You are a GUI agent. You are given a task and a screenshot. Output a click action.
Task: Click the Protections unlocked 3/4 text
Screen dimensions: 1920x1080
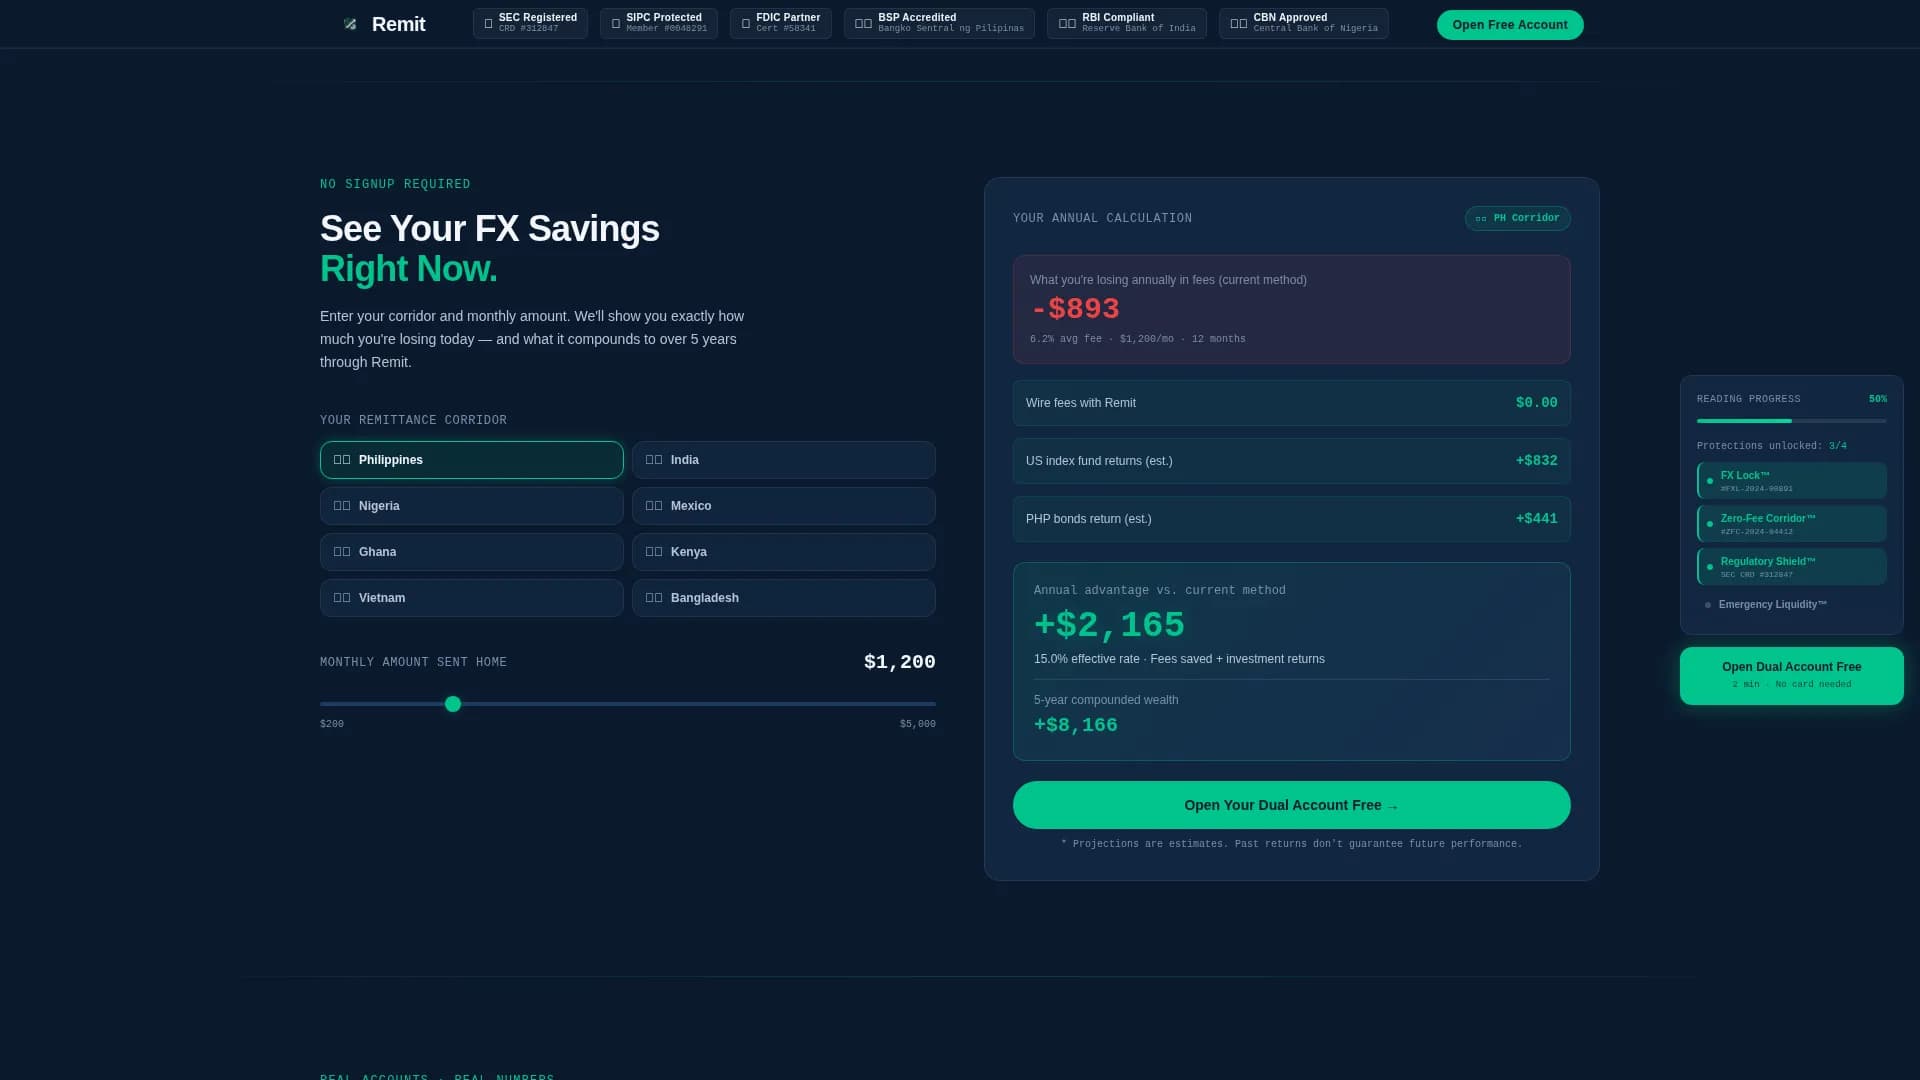[x=1771, y=446]
